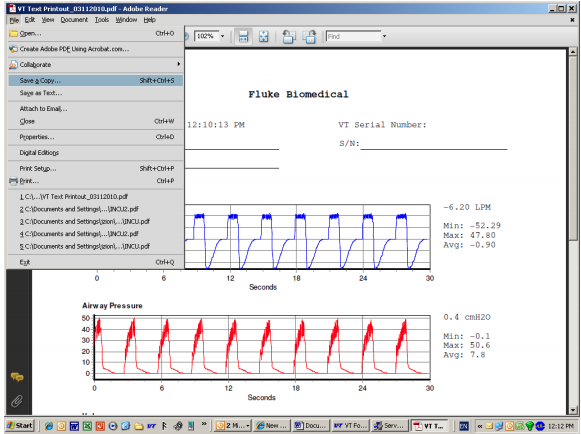Image resolution: width=581 pixels, height=434 pixels.
Task: Click the scrolling pages fit-width icon
Action: tap(243, 36)
